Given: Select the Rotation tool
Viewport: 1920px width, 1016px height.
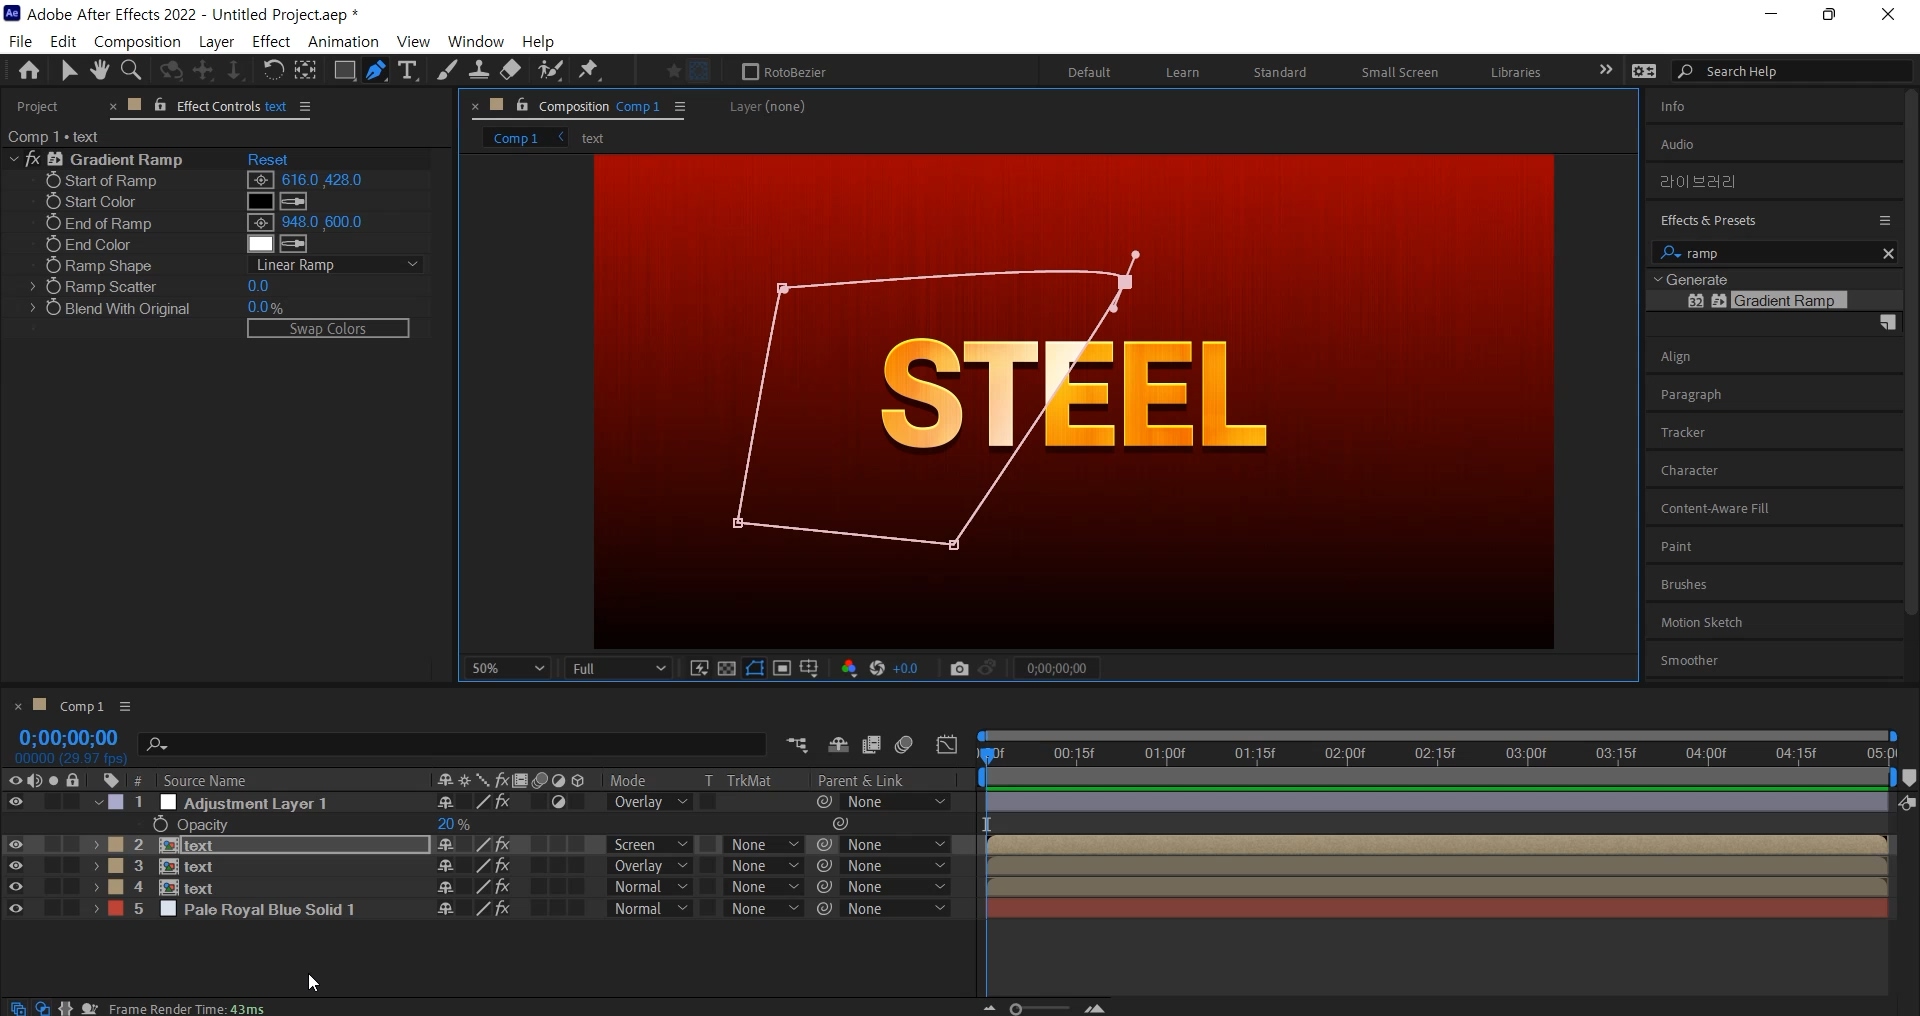Looking at the screenshot, I should (x=273, y=70).
